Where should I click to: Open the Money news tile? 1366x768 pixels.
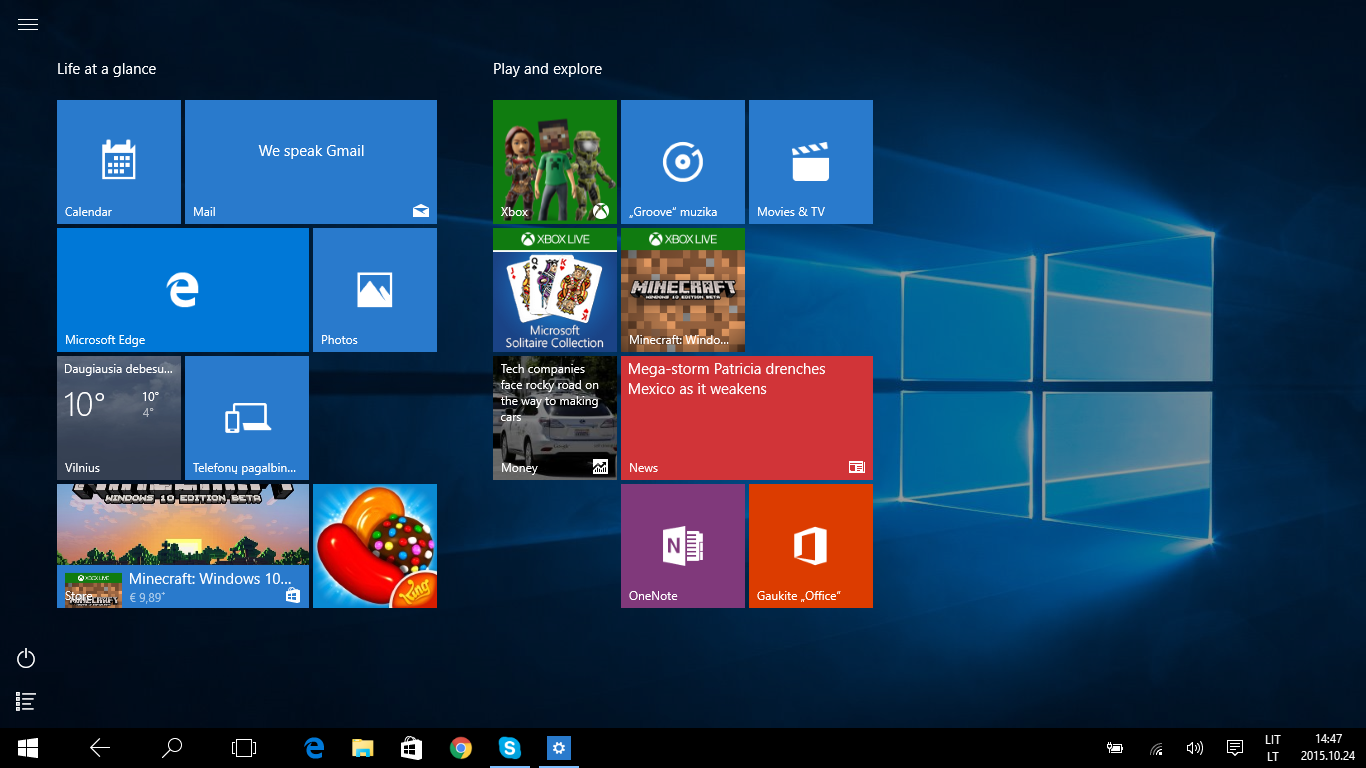point(555,418)
